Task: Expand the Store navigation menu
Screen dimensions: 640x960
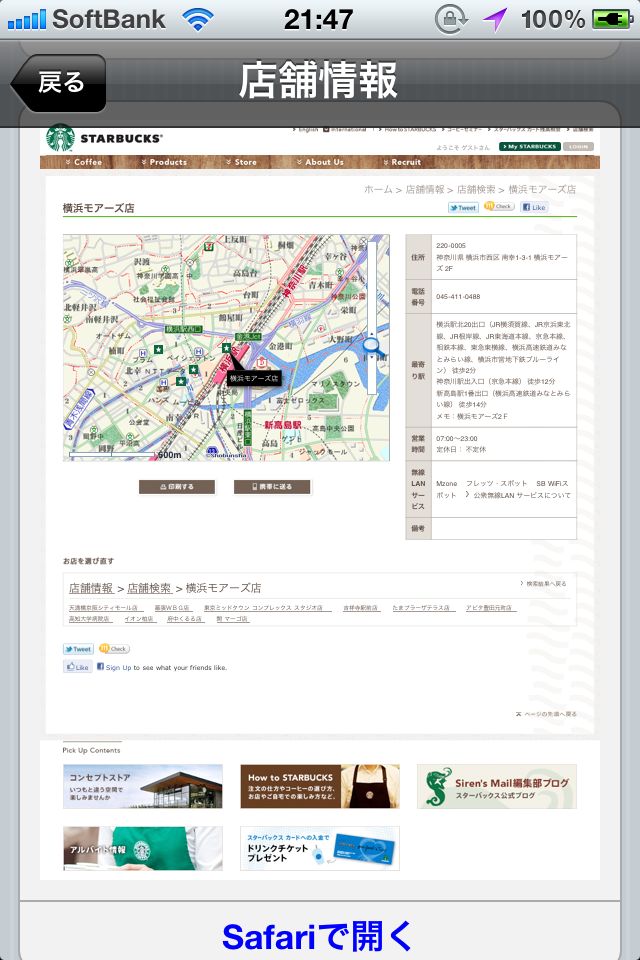Action: click(242, 162)
